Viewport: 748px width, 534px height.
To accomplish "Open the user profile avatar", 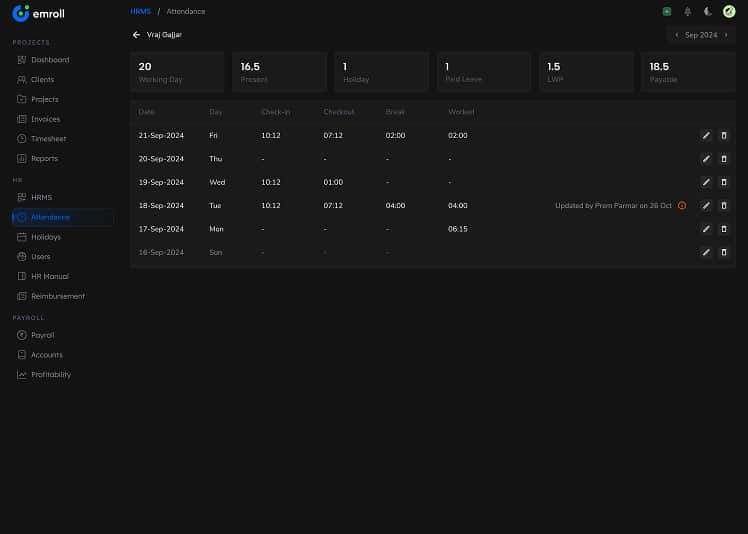I will (x=729, y=11).
